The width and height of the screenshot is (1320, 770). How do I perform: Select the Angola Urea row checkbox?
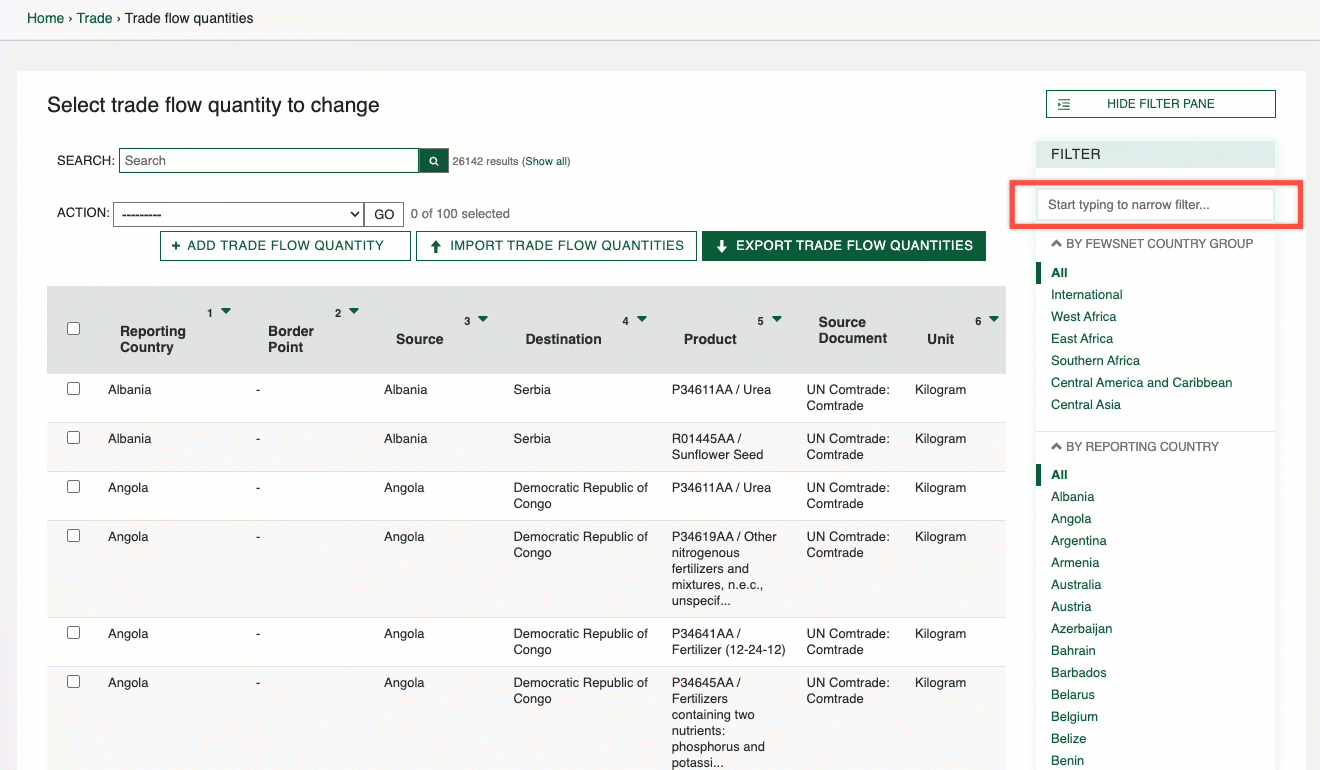73,487
